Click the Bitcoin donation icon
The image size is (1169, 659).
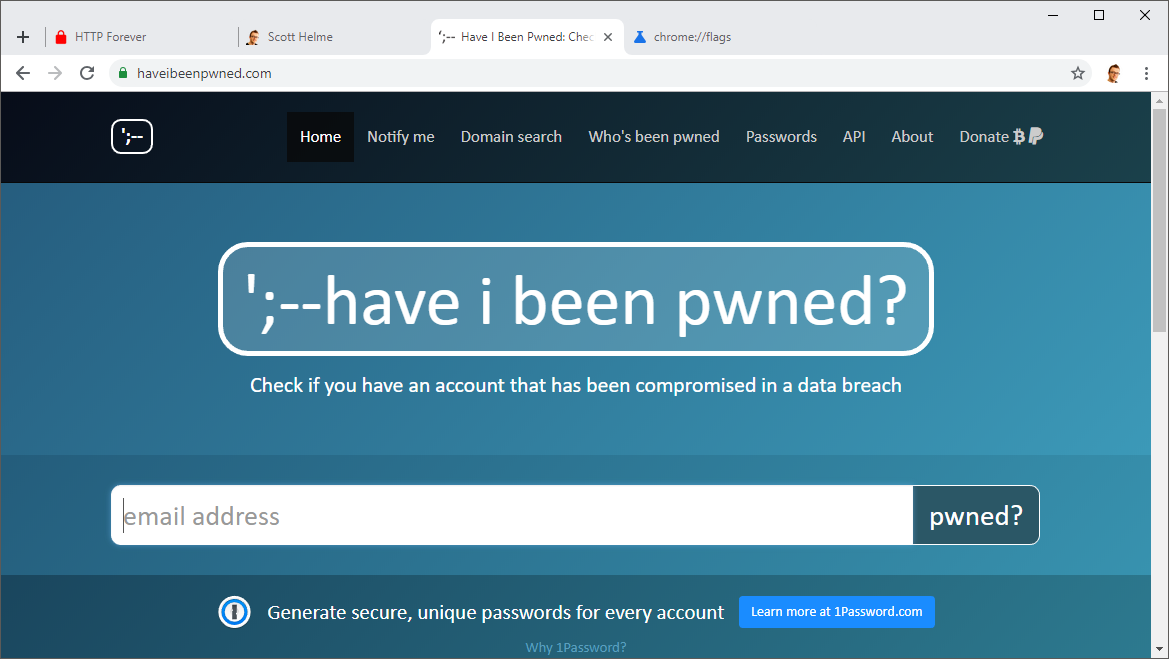pos(1020,136)
